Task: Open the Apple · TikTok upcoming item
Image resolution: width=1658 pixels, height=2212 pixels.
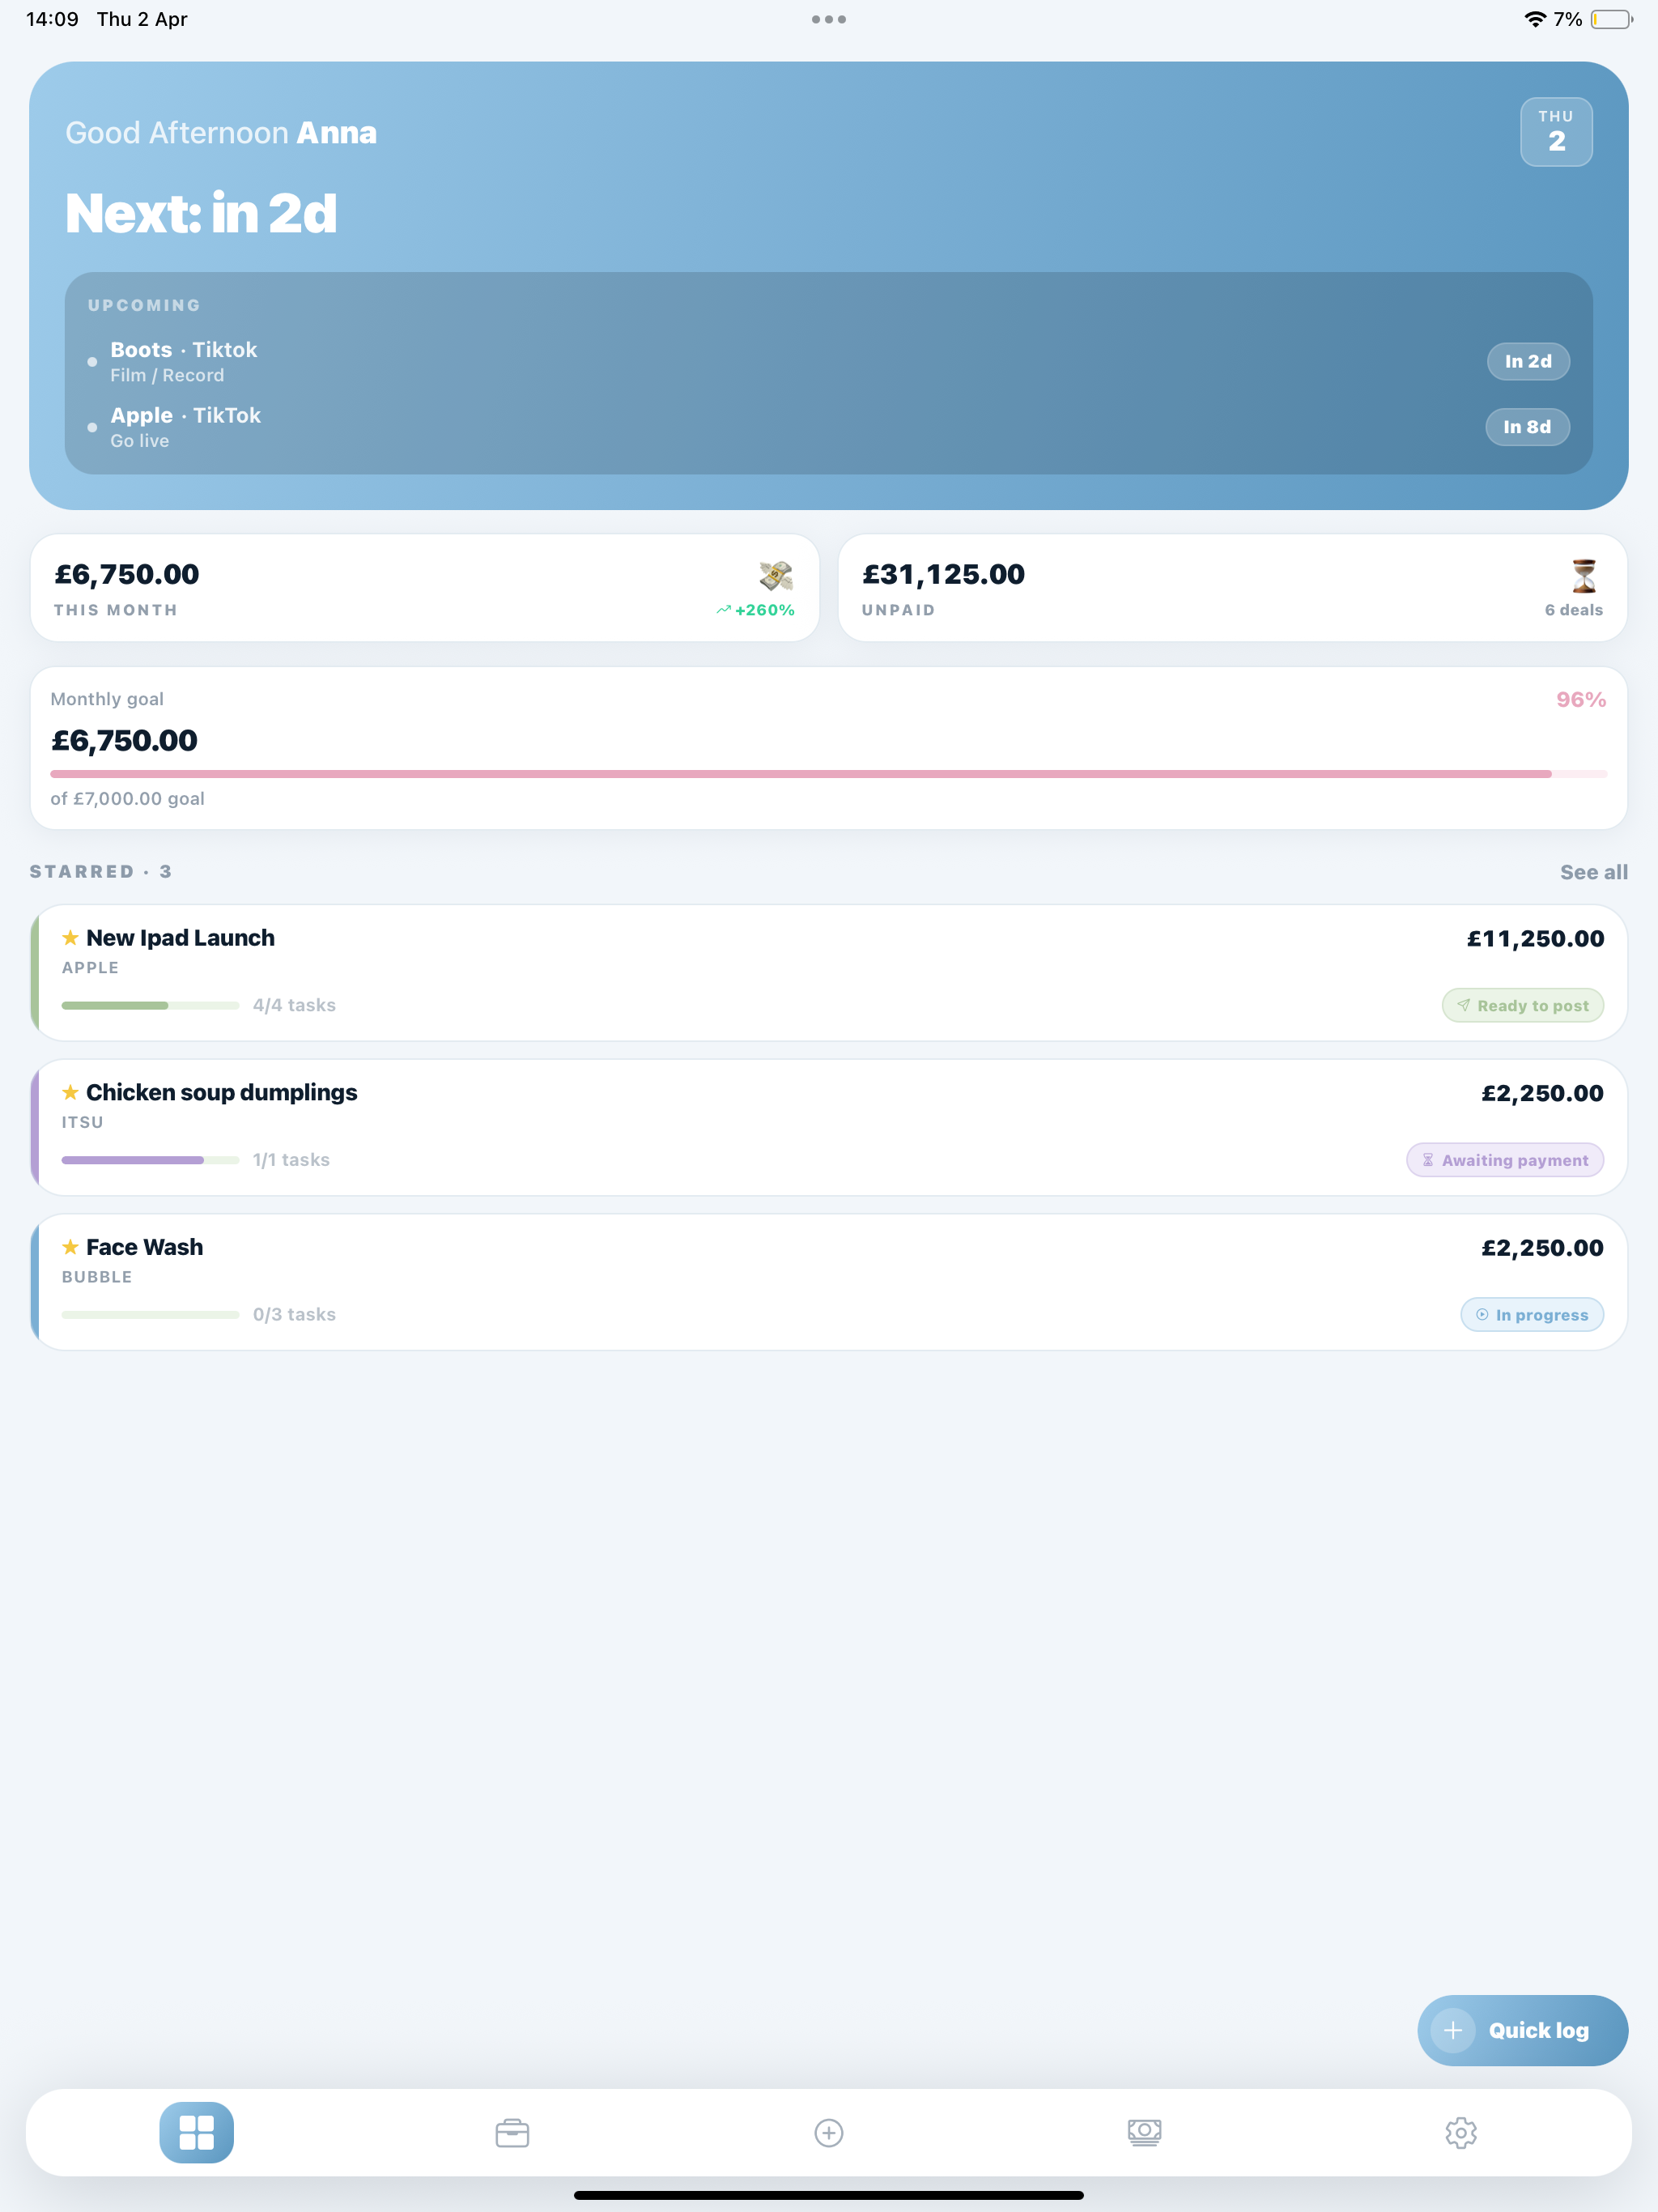Action: (828, 427)
